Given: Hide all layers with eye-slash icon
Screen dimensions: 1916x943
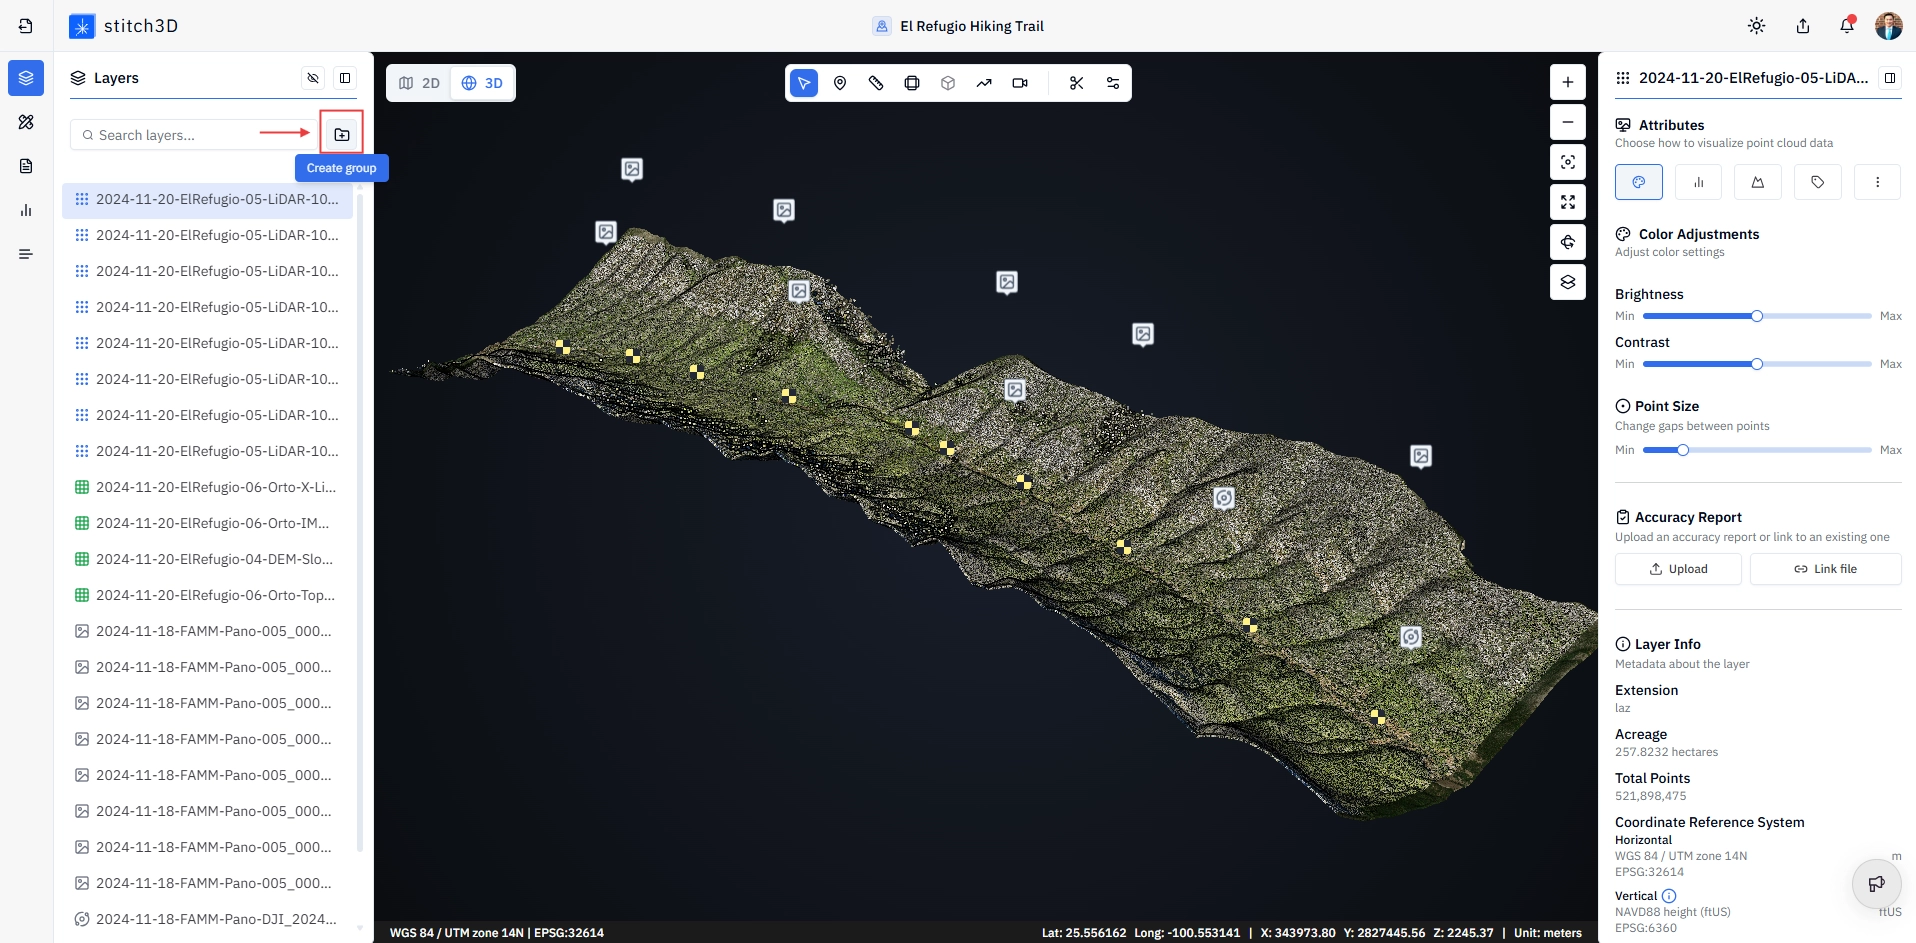Looking at the screenshot, I should click(x=313, y=78).
